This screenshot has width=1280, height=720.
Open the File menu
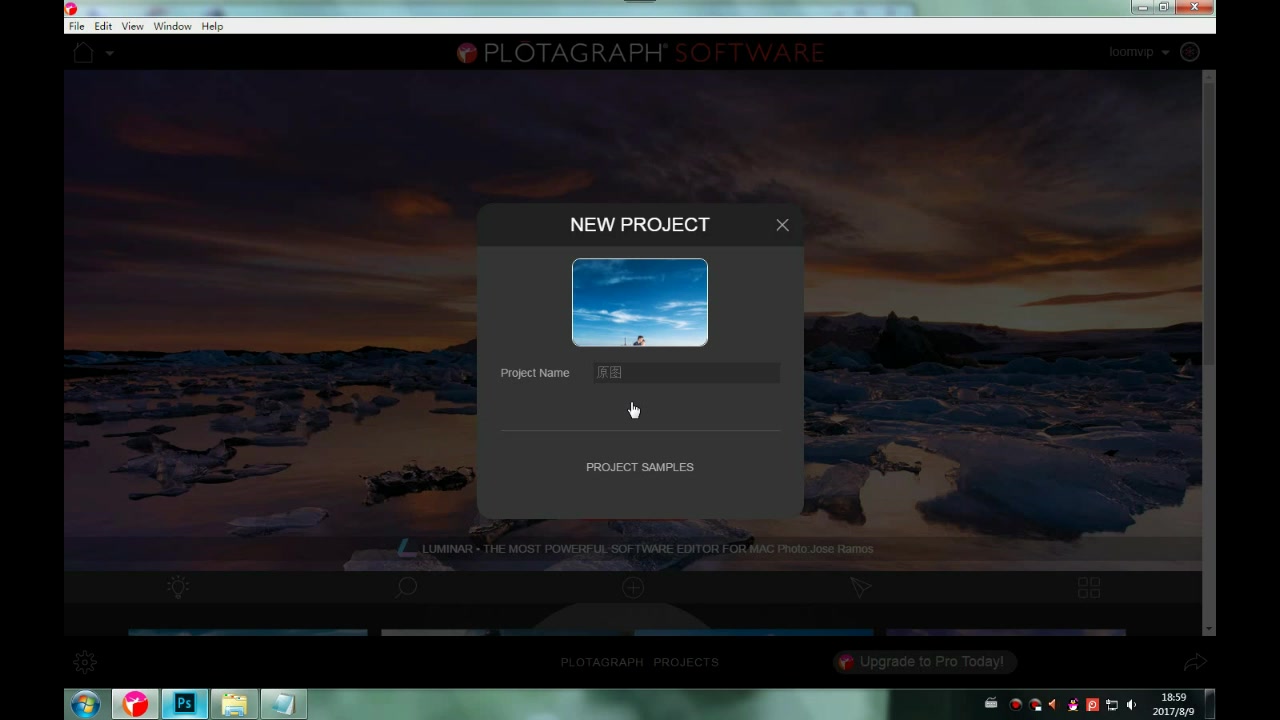click(x=77, y=26)
